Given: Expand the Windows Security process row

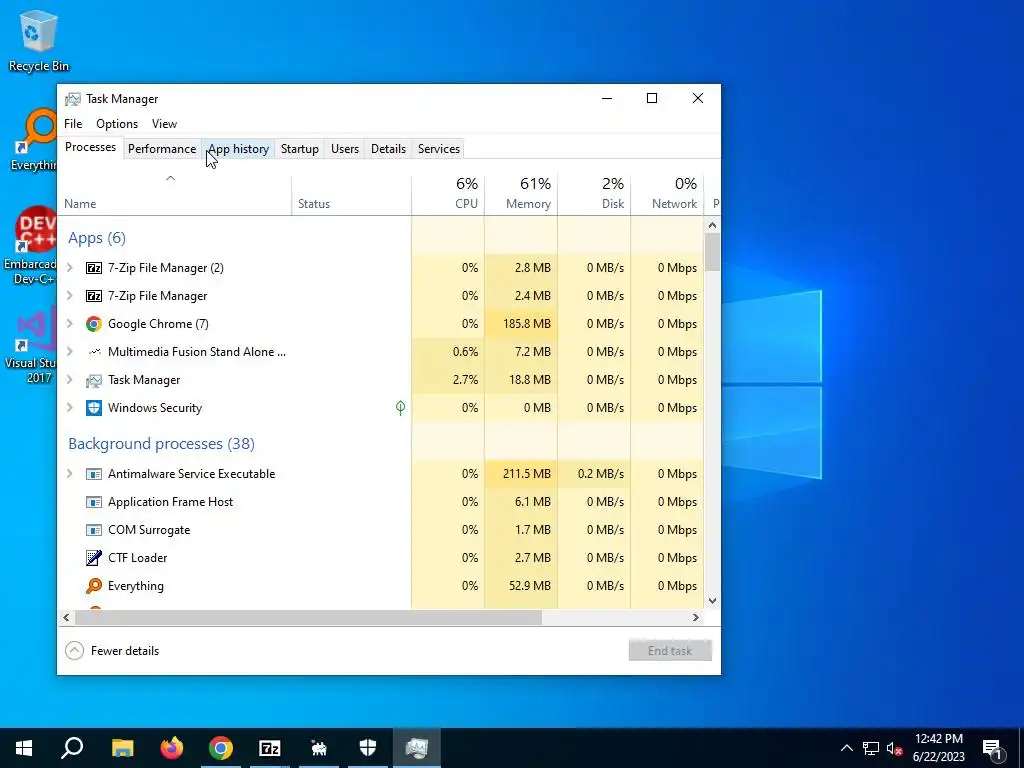Looking at the screenshot, I should pyautogui.click(x=70, y=408).
